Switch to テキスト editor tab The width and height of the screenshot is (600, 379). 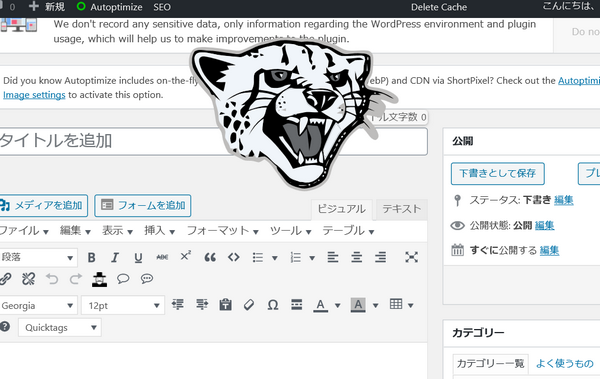point(401,209)
